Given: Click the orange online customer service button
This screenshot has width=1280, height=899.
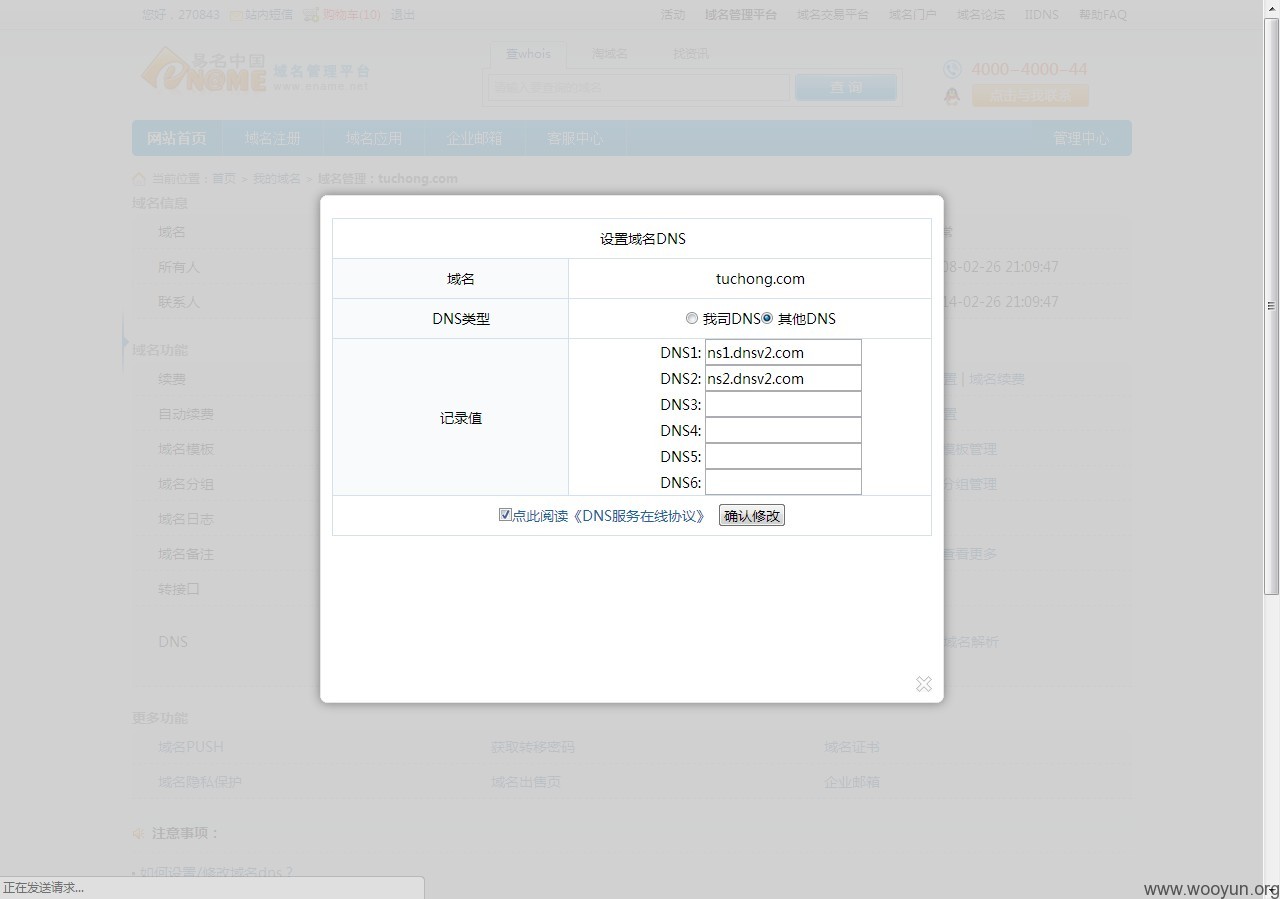Looking at the screenshot, I should [x=1030, y=96].
